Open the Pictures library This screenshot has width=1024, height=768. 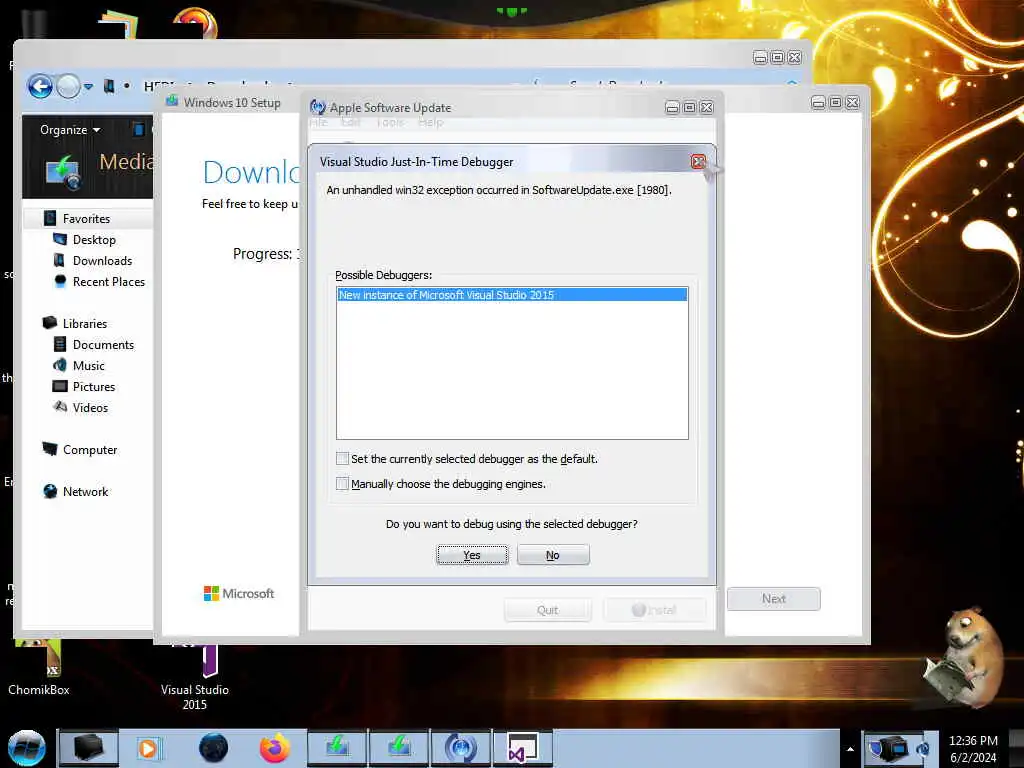(x=94, y=386)
